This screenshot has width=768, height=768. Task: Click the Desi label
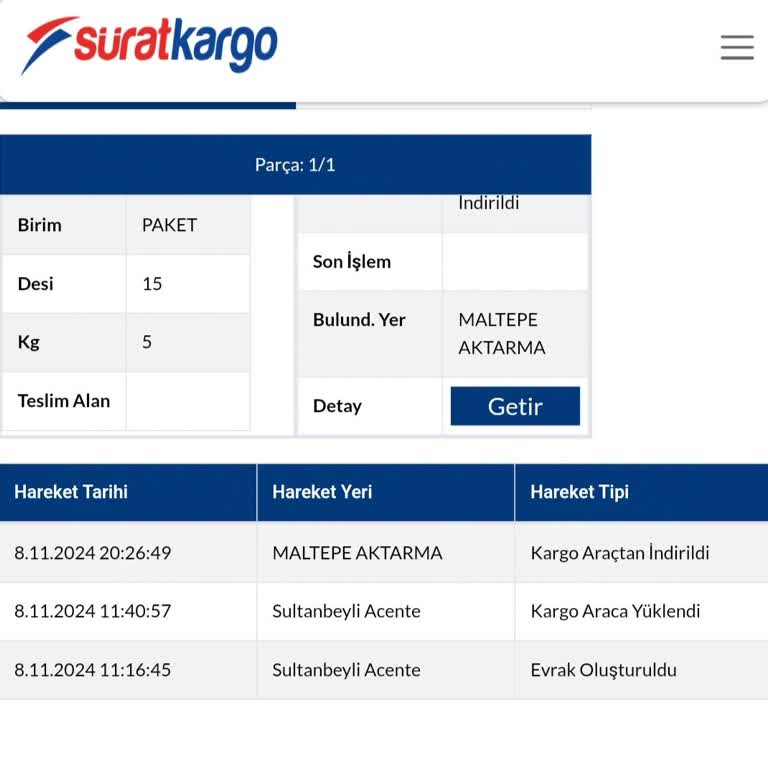pyautogui.click(x=35, y=284)
